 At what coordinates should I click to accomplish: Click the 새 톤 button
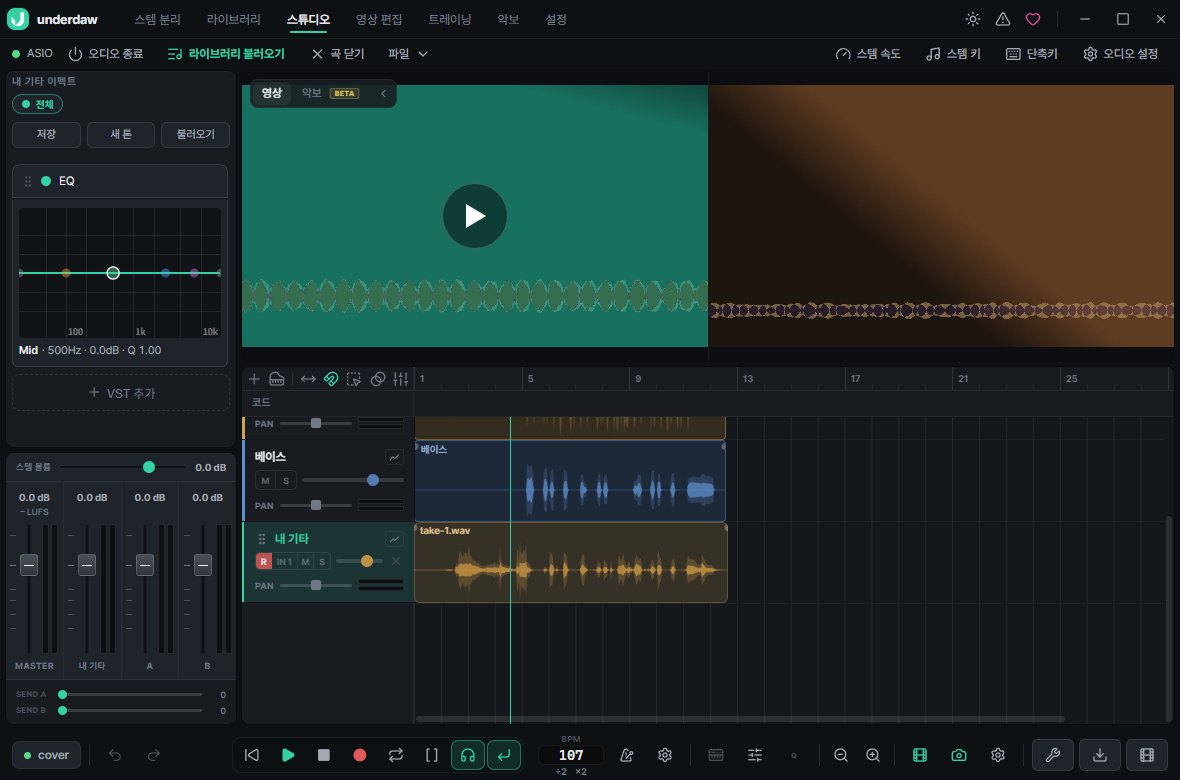(120, 134)
